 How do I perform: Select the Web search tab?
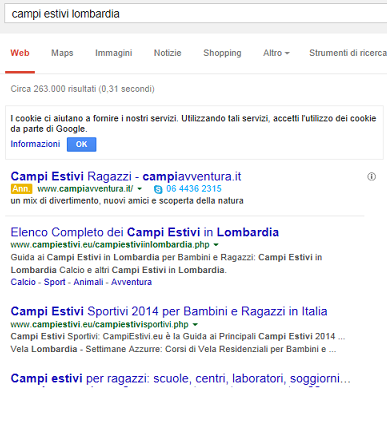coord(20,53)
